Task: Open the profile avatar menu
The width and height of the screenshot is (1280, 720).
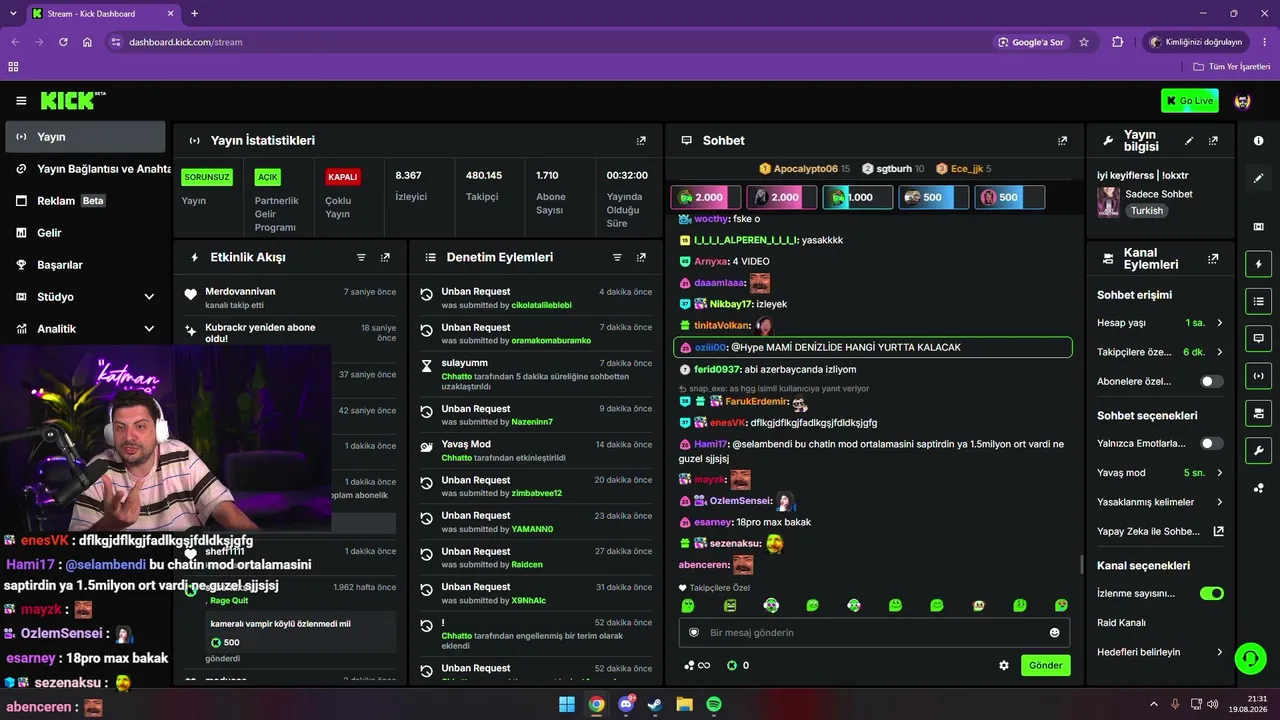Action: (1243, 101)
